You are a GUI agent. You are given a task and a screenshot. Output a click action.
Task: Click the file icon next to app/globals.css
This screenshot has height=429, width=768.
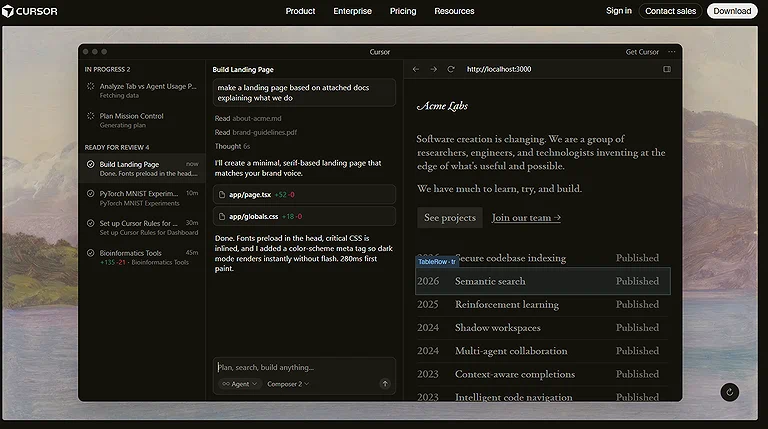(x=222, y=216)
